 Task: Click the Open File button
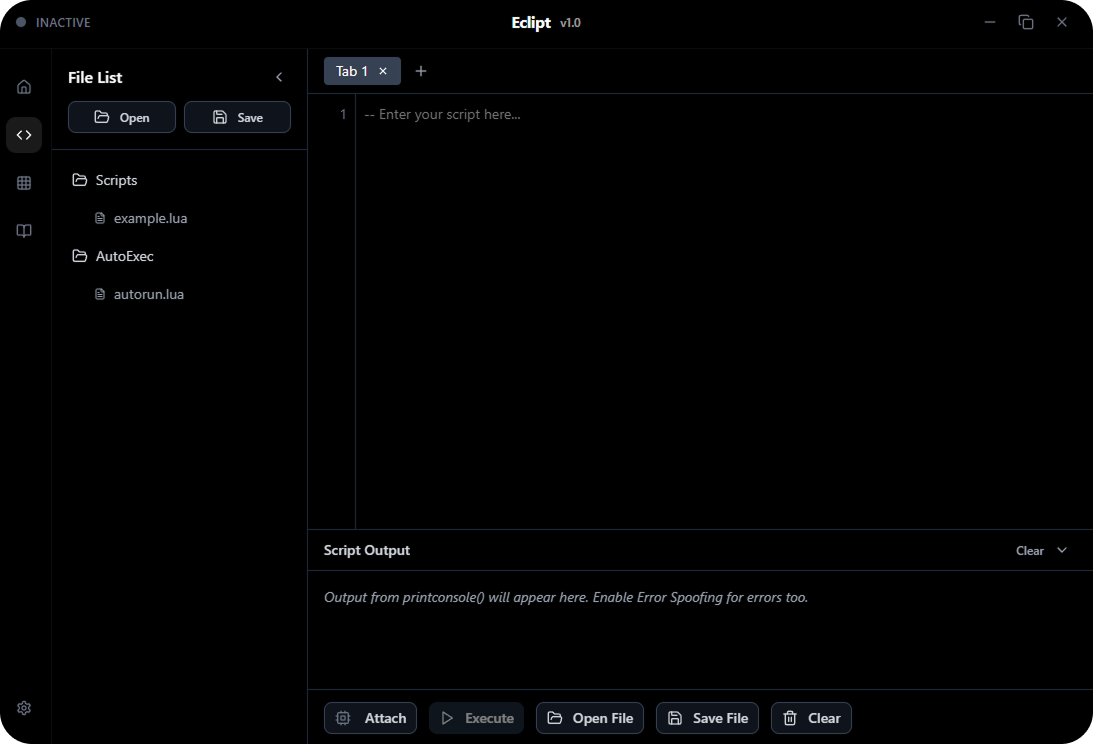tap(590, 718)
